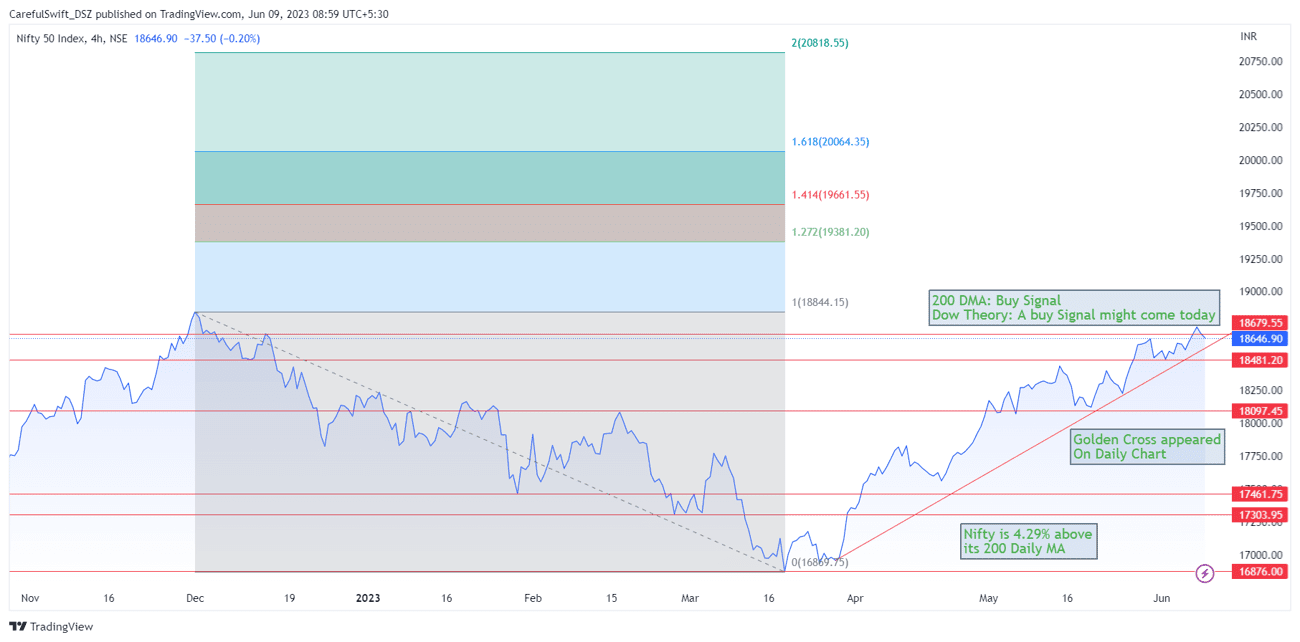Click 17000.00 on the price scale
The width and height of the screenshot is (1300, 642).
(1260, 556)
